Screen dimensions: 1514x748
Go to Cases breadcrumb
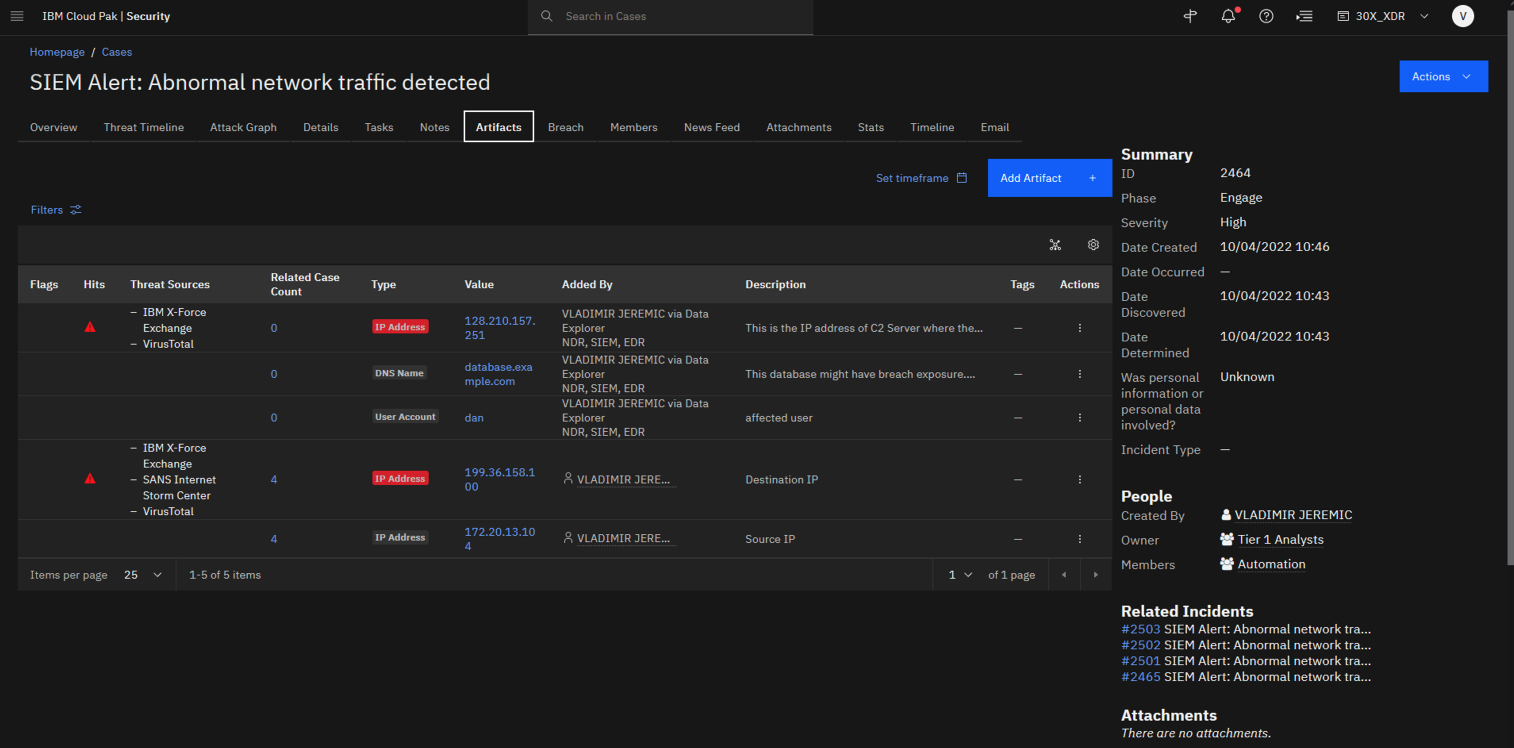[x=117, y=52]
